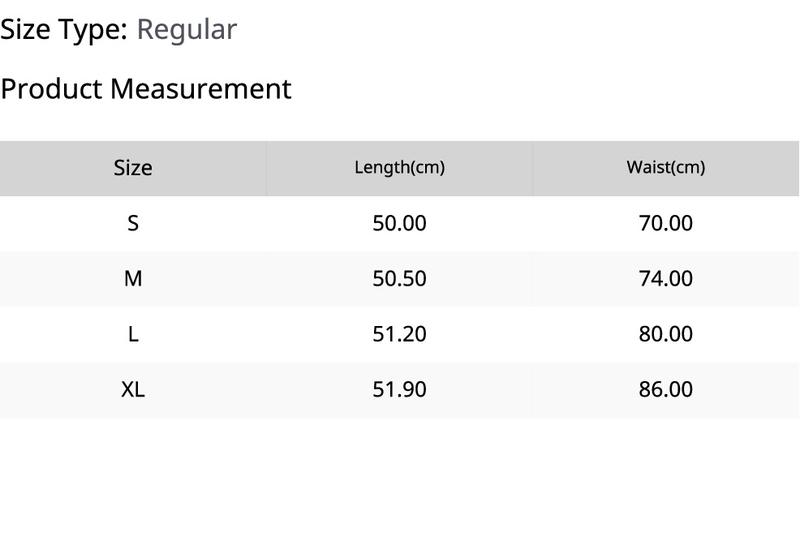Click the 50.00 length value
The height and width of the screenshot is (558, 800).
point(399,223)
